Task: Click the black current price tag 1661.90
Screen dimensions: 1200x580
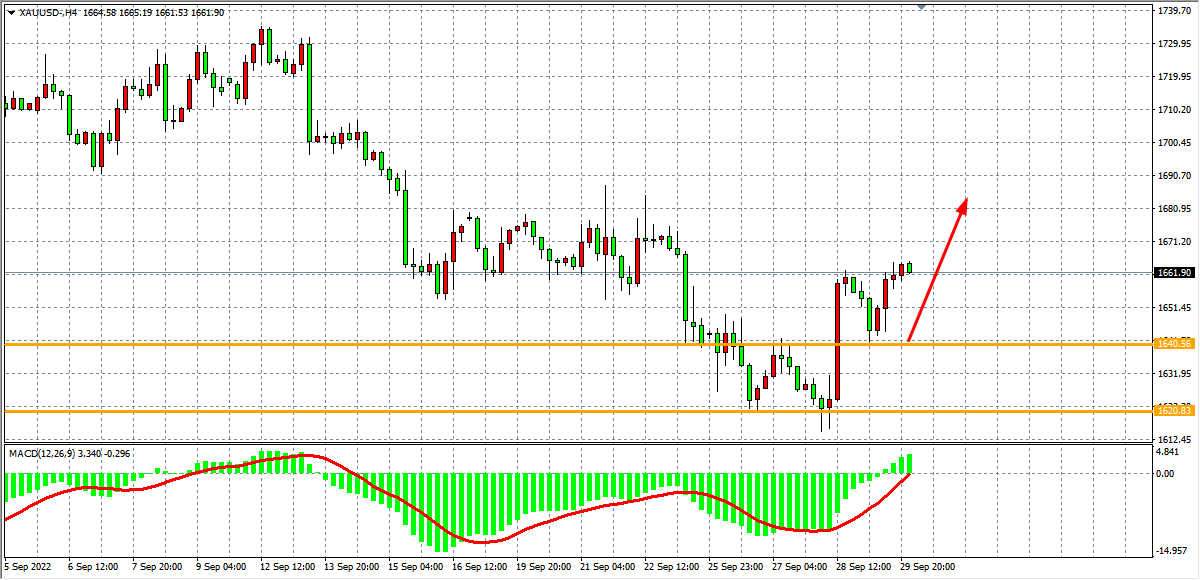Action: pyautogui.click(x=1172, y=273)
